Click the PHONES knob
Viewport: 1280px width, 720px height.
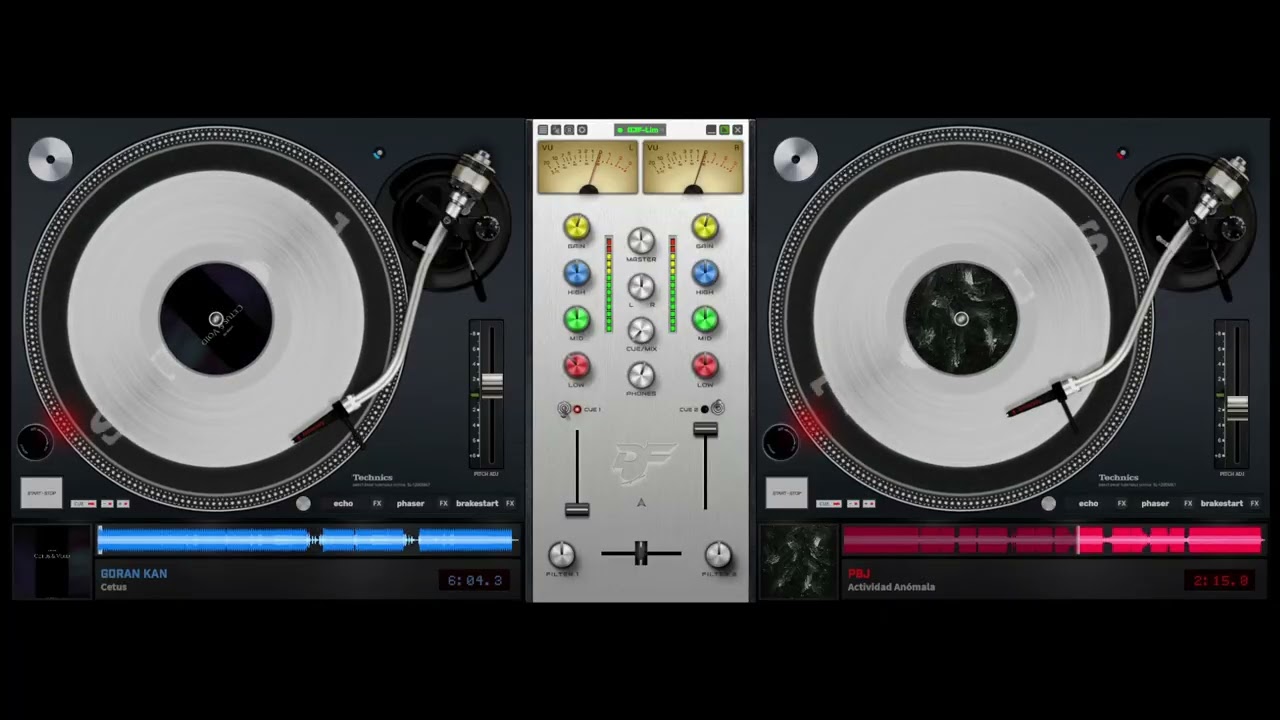641,376
